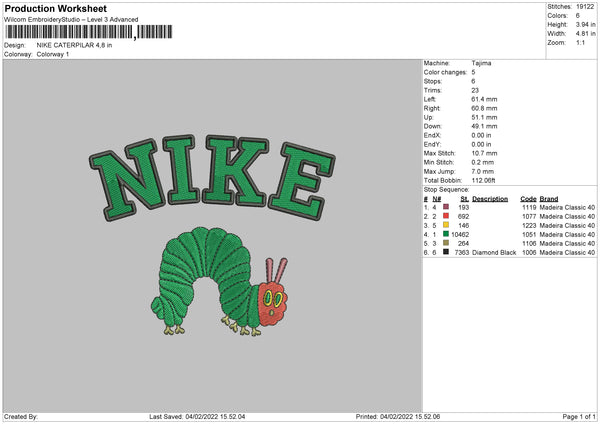Click the Trims value '23'
The height and width of the screenshot is (424, 600).
tap(475, 90)
